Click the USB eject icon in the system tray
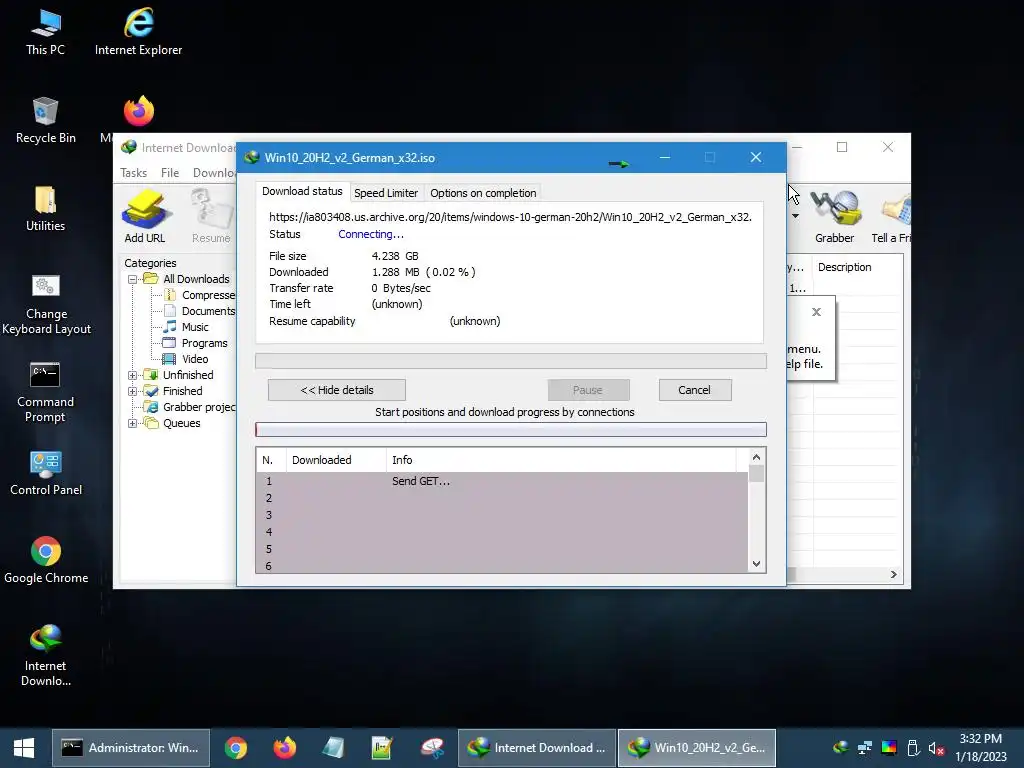The height and width of the screenshot is (768, 1024). 913,748
